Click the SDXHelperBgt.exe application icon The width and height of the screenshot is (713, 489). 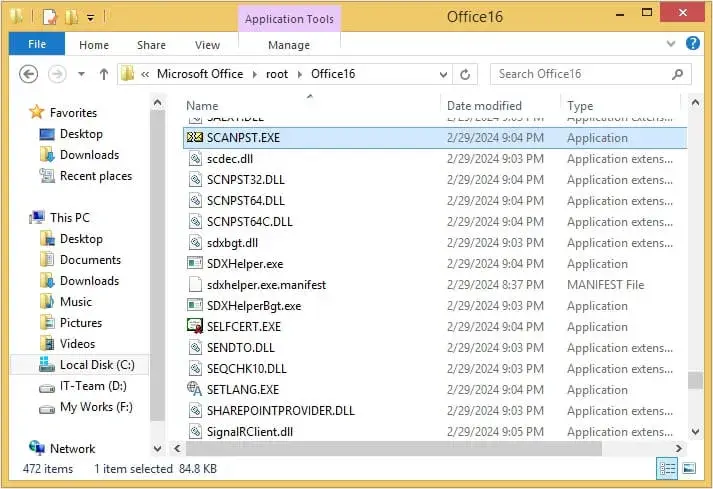(x=195, y=305)
